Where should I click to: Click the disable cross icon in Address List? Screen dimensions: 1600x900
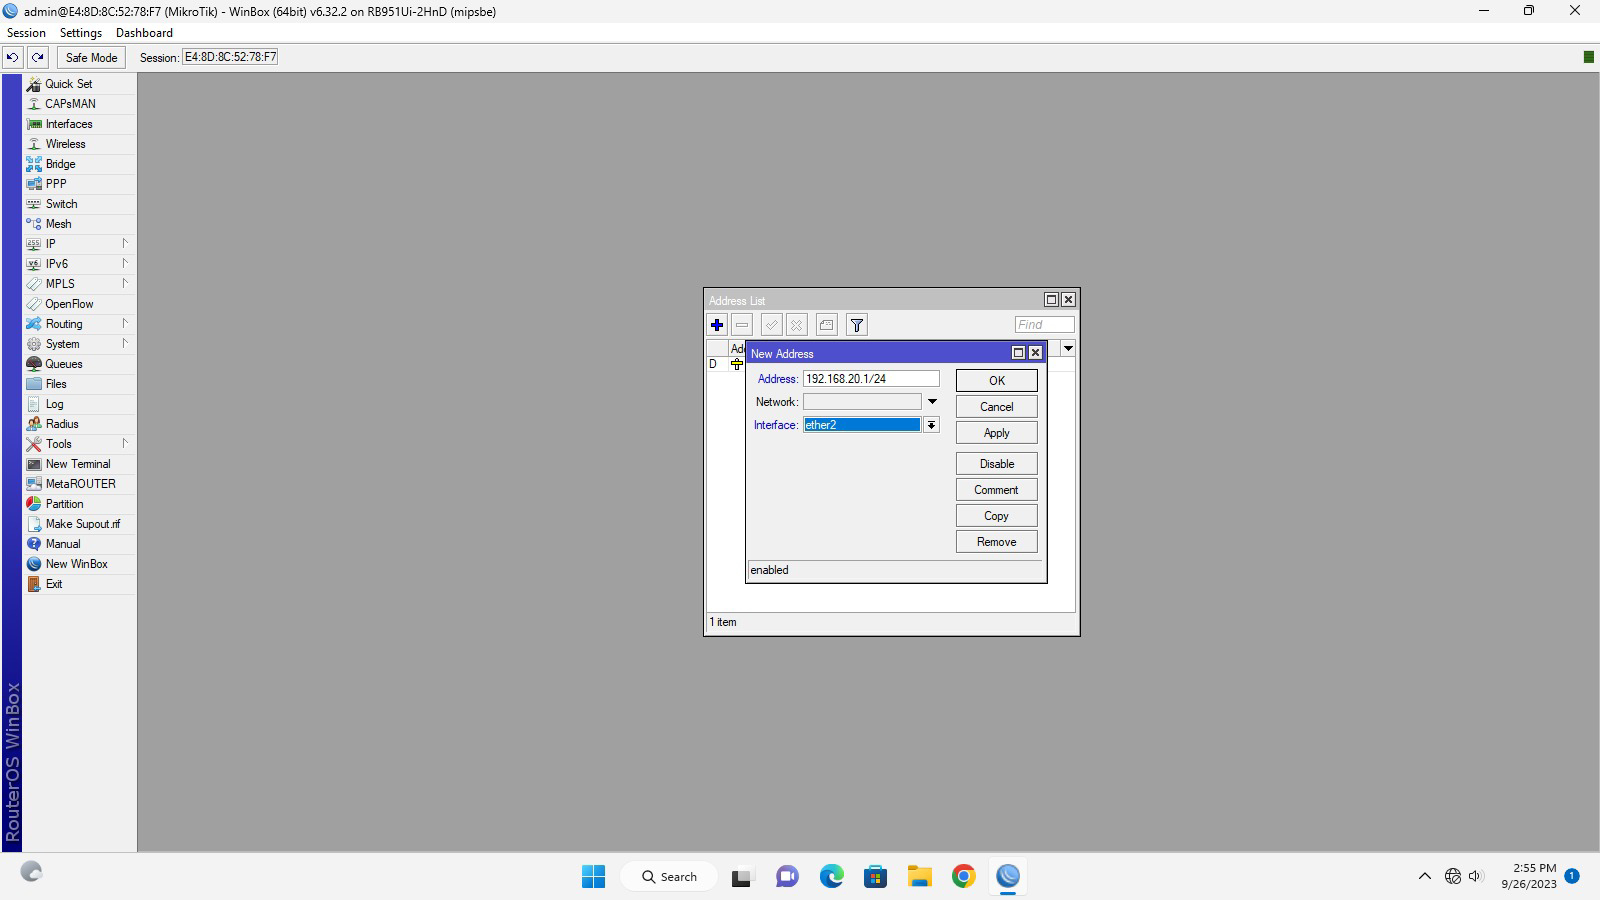click(x=797, y=325)
